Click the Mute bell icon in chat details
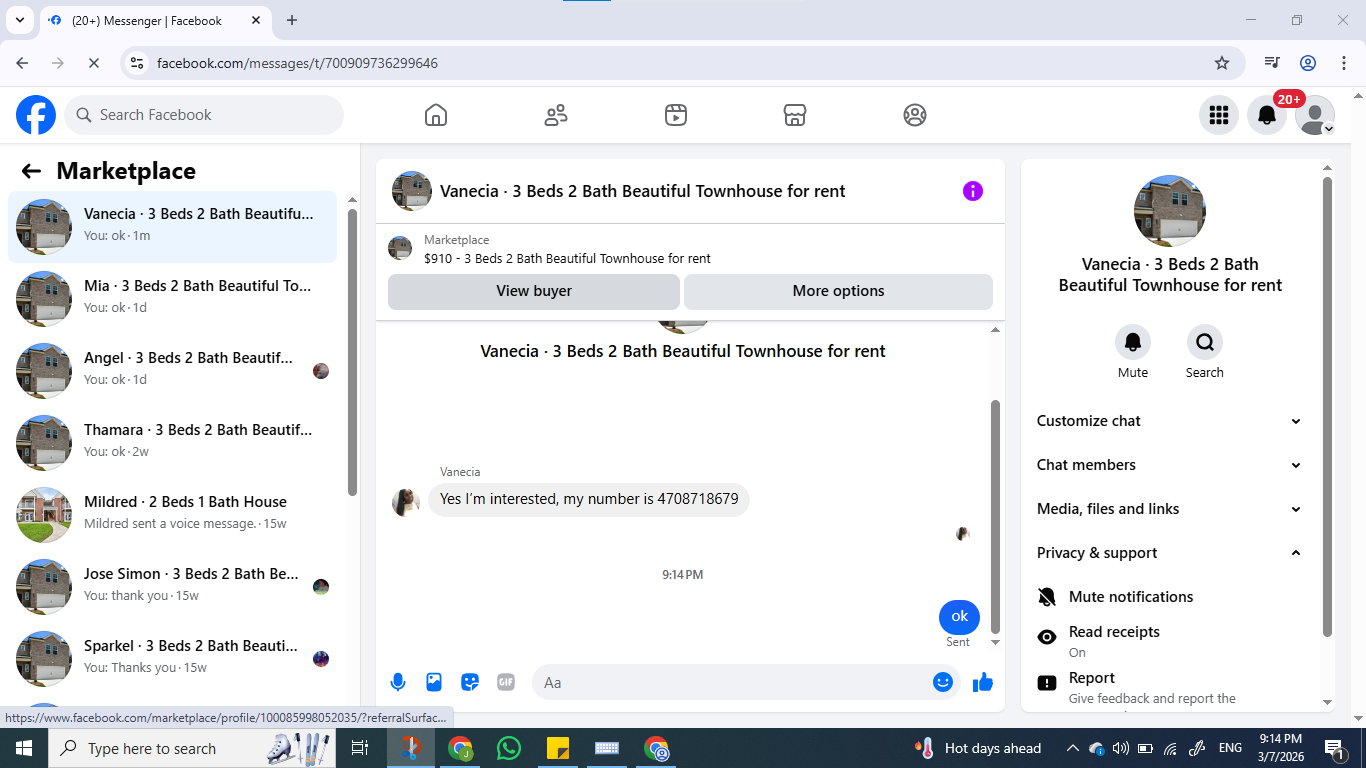The height and width of the screenshot is (768, 1366). 1133,342
